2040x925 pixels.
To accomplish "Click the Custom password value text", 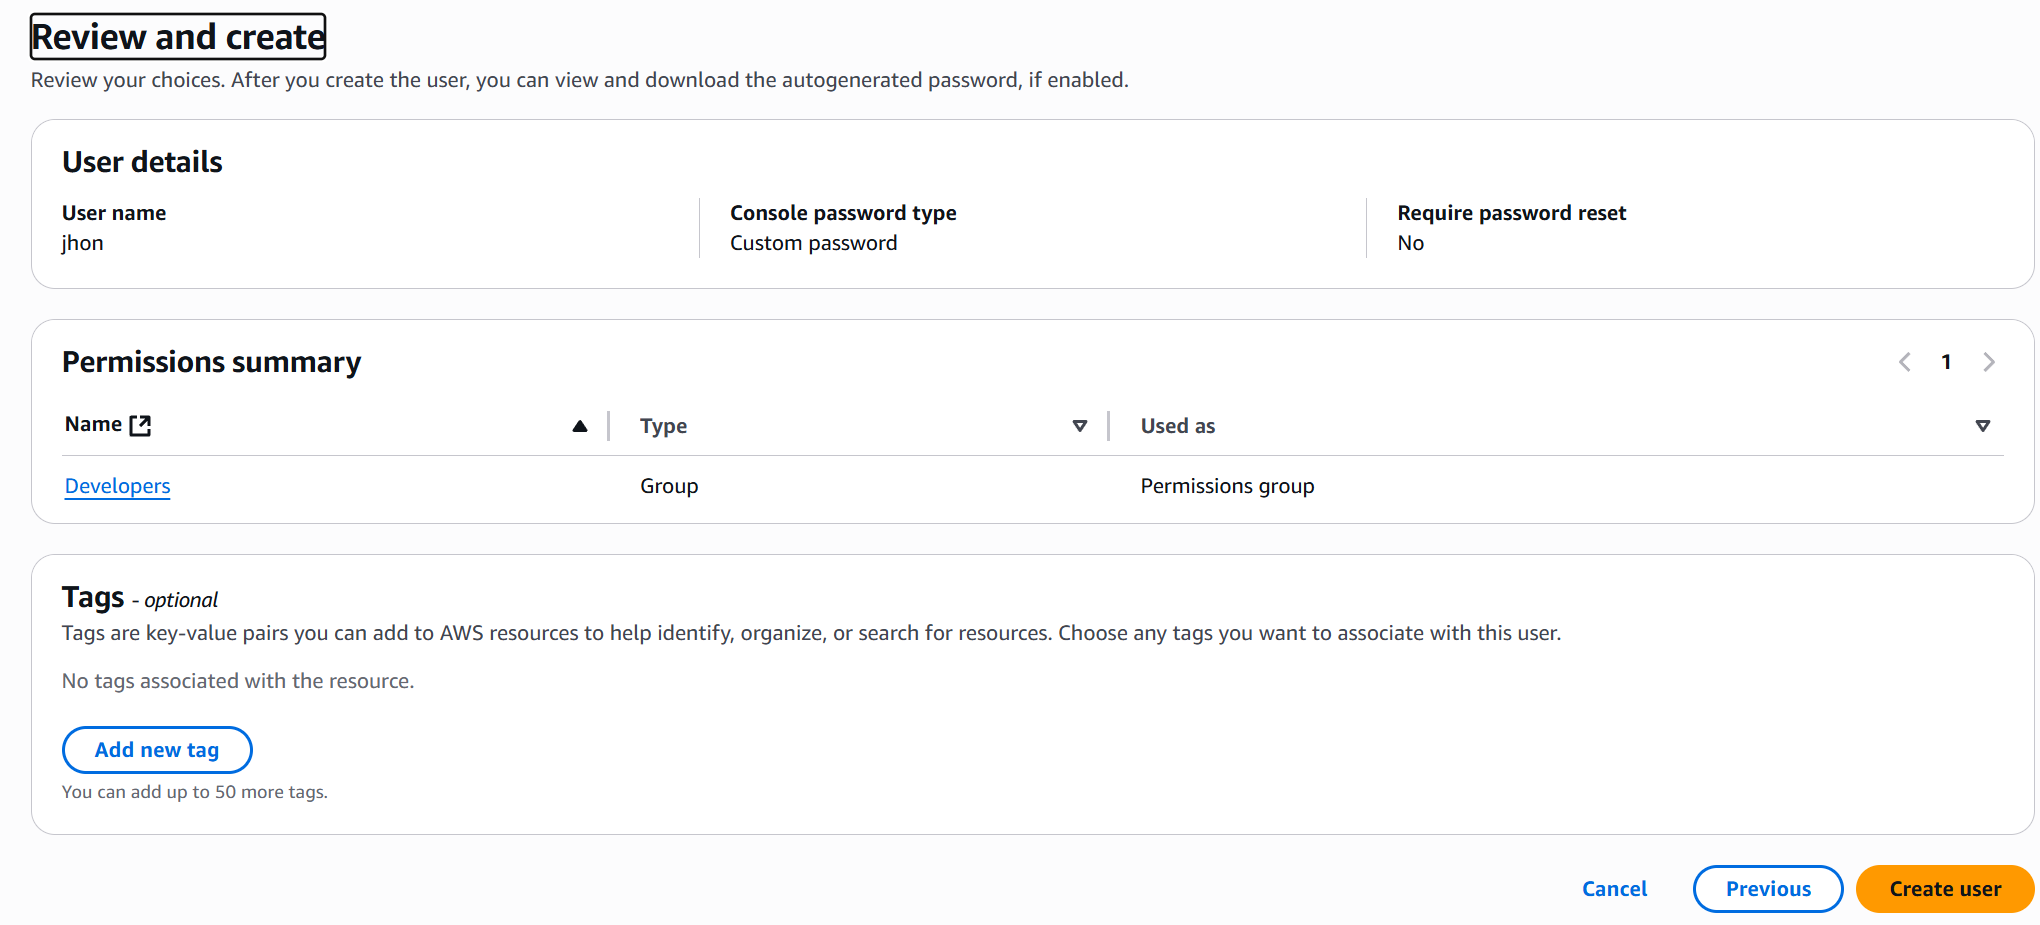I will pyautogui.click(x=813, y=243).
